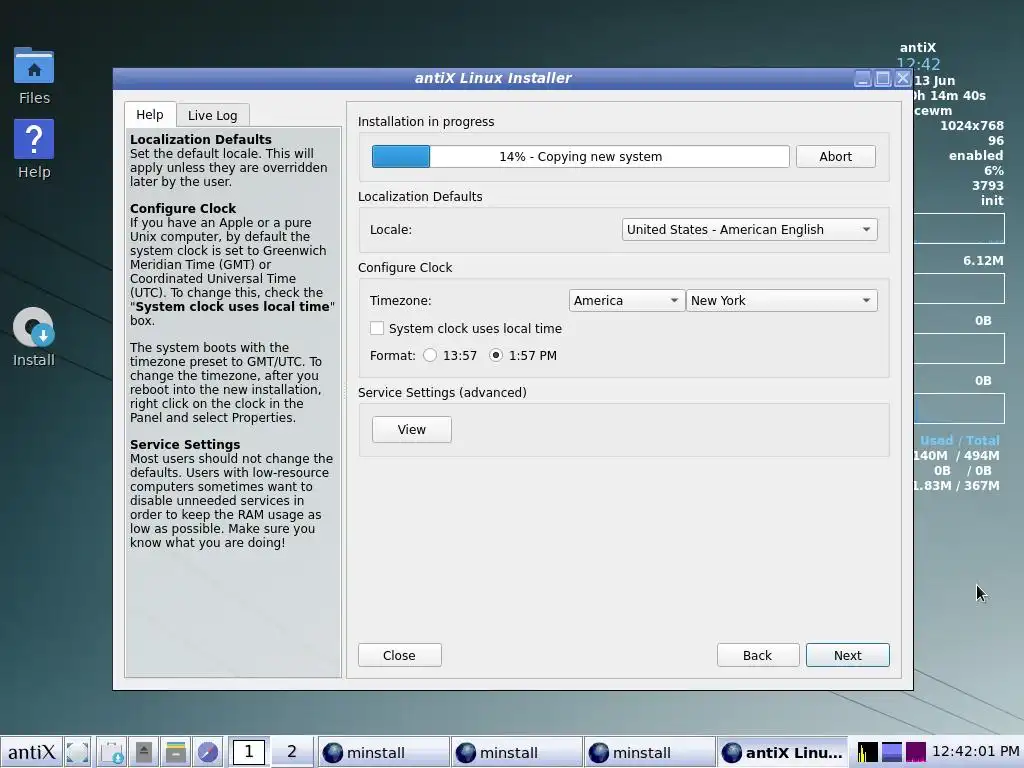Click View under Service Settings
The image size is (1024, 768).
click(x=411, y=430)
